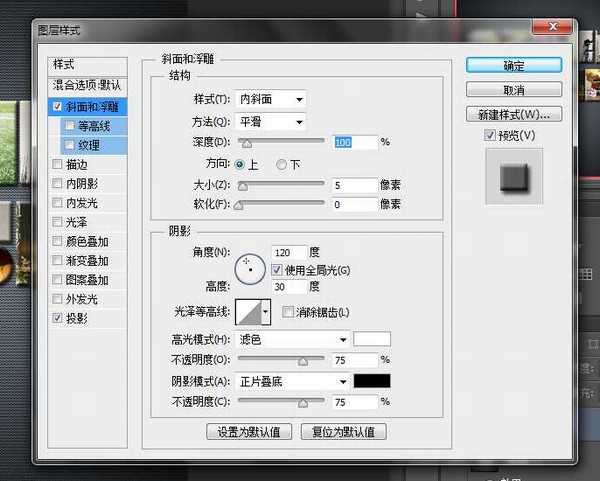This screenshot has width=600, height=481.
Task: Click the 深度 slider track
Action: [x=280, y=143]
